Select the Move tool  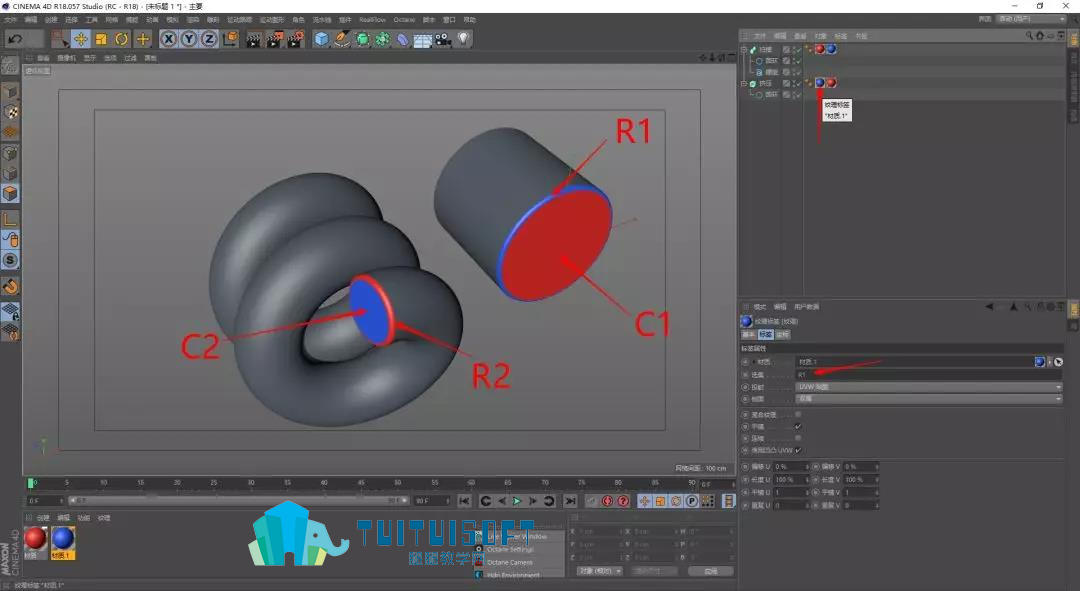pos(81,39)
